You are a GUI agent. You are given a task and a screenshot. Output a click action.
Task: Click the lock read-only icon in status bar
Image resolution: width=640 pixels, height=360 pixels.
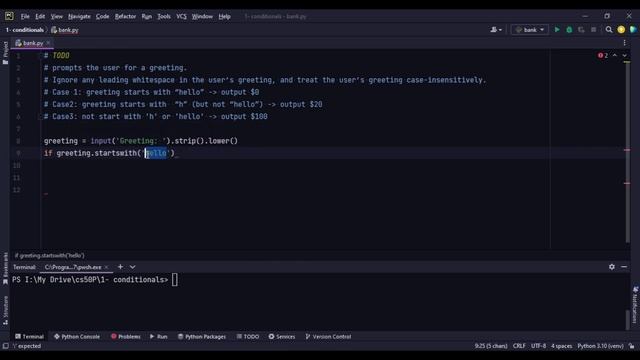pyautogui.click(x=631, y=346)
